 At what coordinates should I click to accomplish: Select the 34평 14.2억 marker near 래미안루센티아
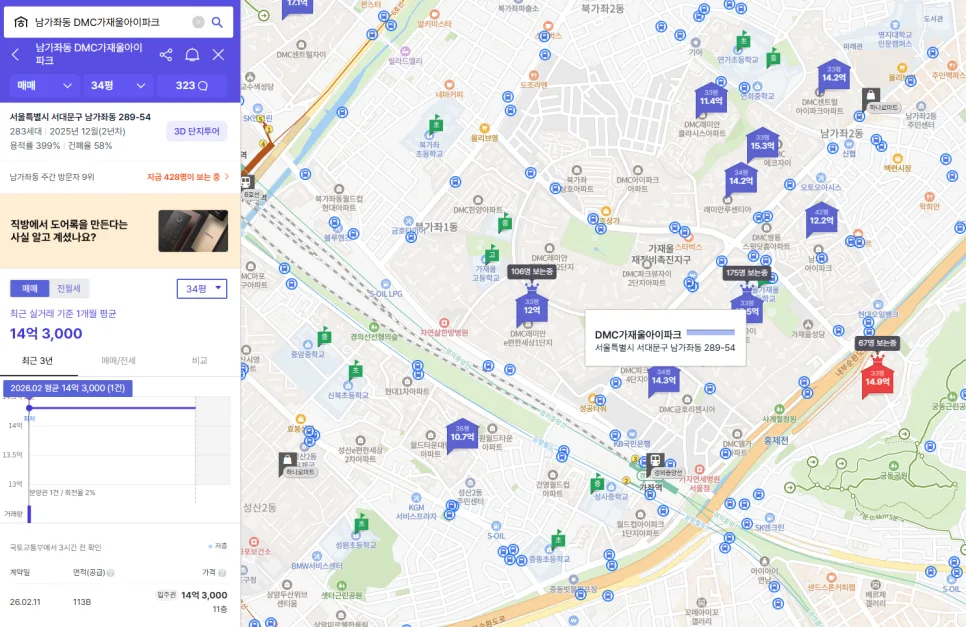pyautogui.click(x=741, y=180)
